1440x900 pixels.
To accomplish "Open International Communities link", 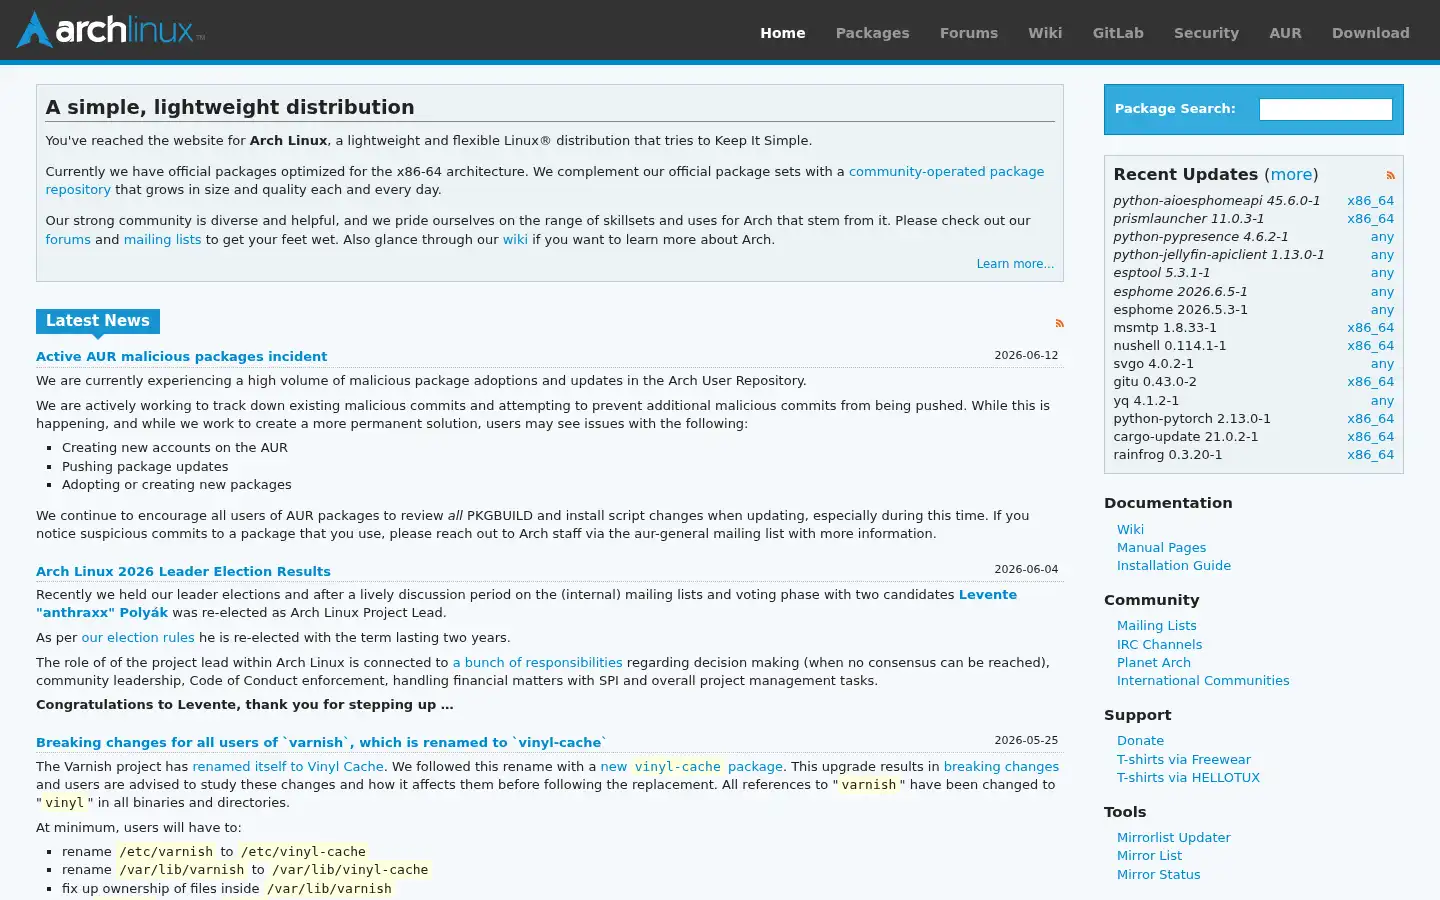I will (1203, 681).
